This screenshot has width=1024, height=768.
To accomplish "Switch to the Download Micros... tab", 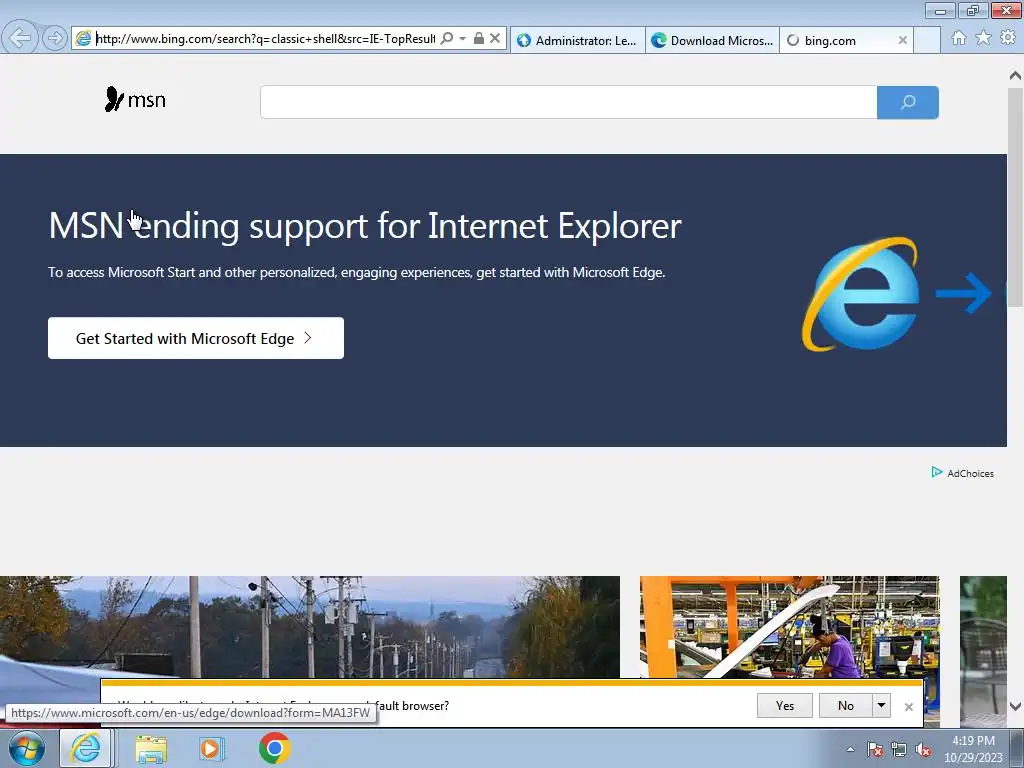I will point(712,40).
